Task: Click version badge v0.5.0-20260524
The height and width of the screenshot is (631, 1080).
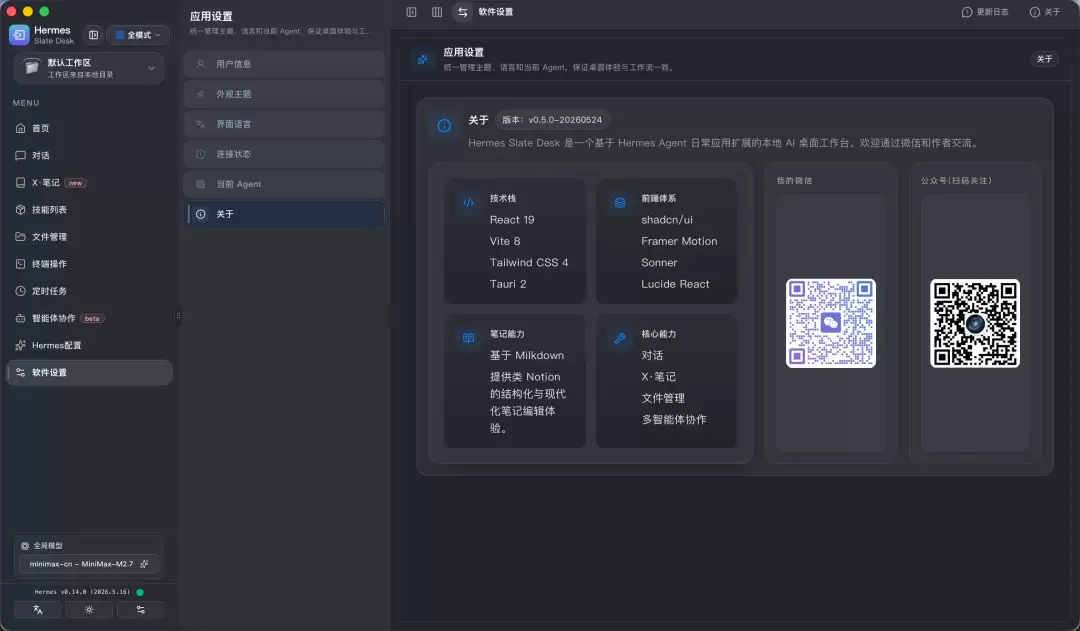Action: tap(552, 120)
